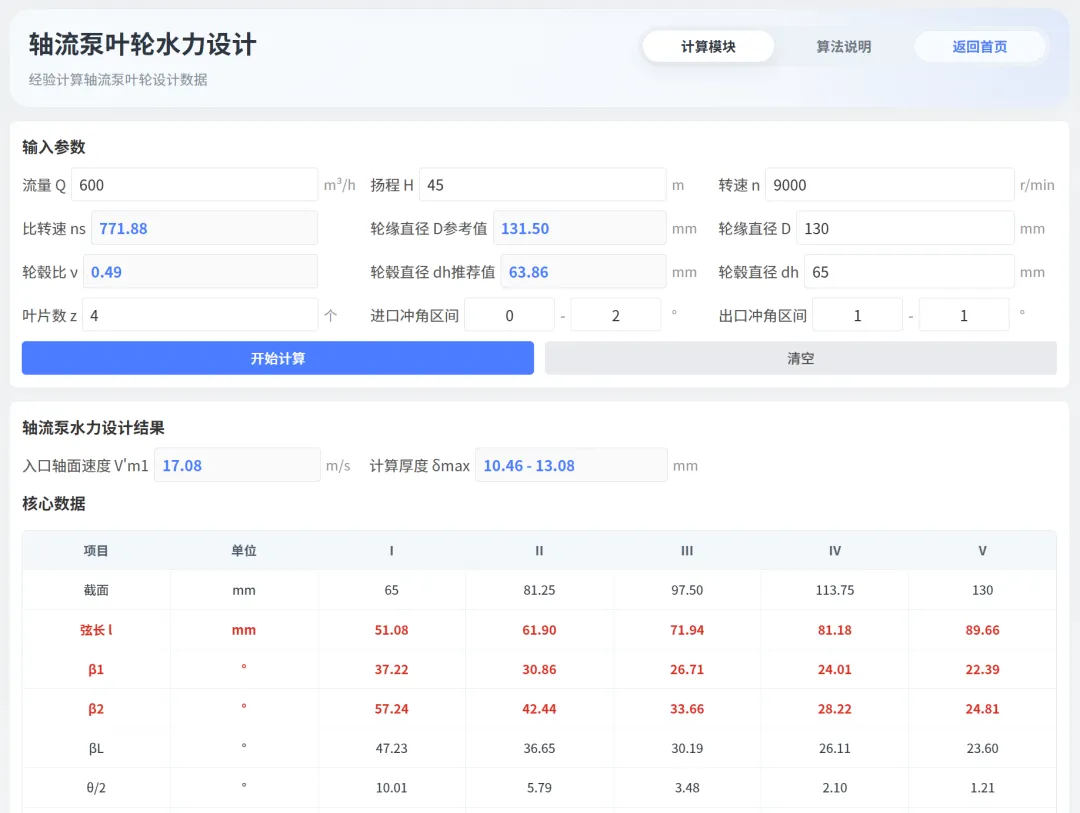Click the 进口冲角区间 lower bound field

tap(509, 315)
